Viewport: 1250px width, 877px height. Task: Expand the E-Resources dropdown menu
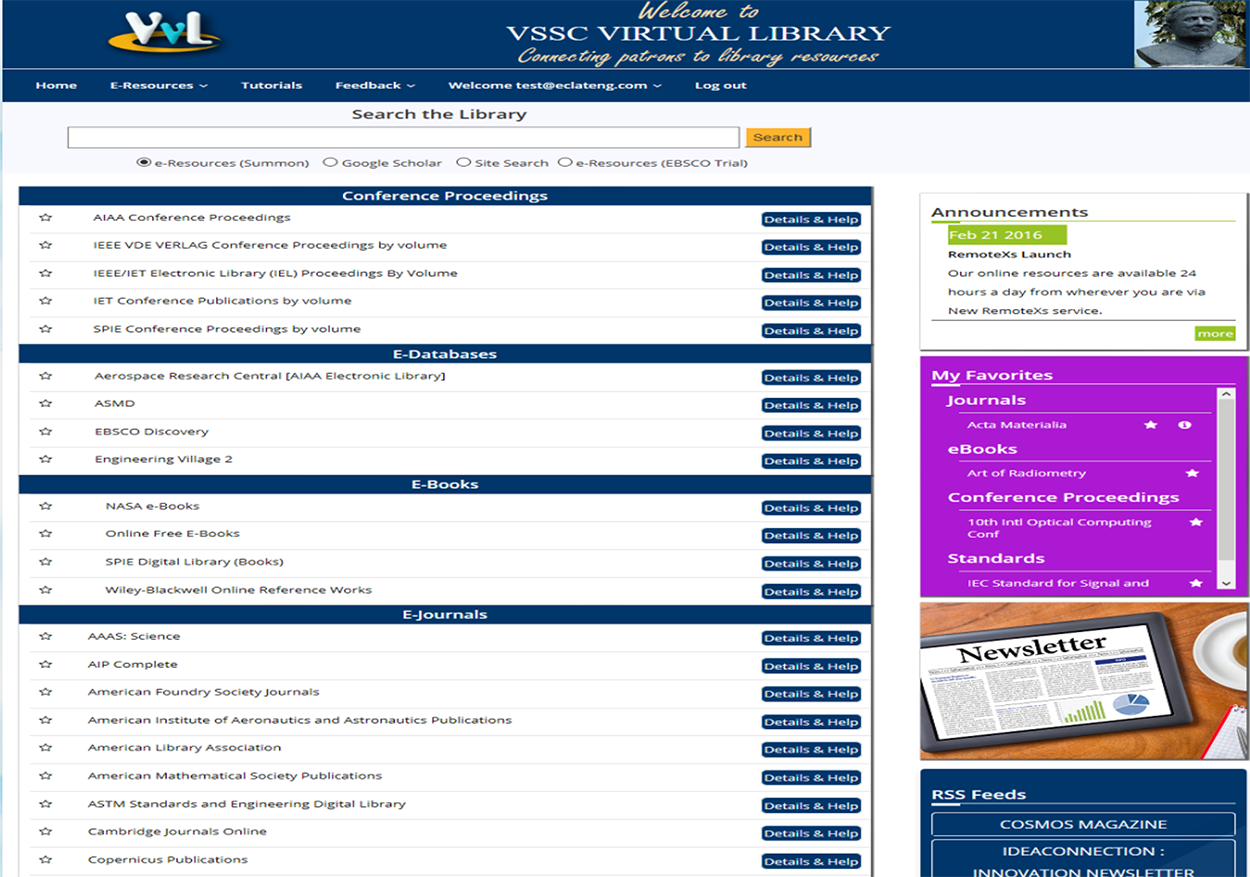[x=158, y=85]
